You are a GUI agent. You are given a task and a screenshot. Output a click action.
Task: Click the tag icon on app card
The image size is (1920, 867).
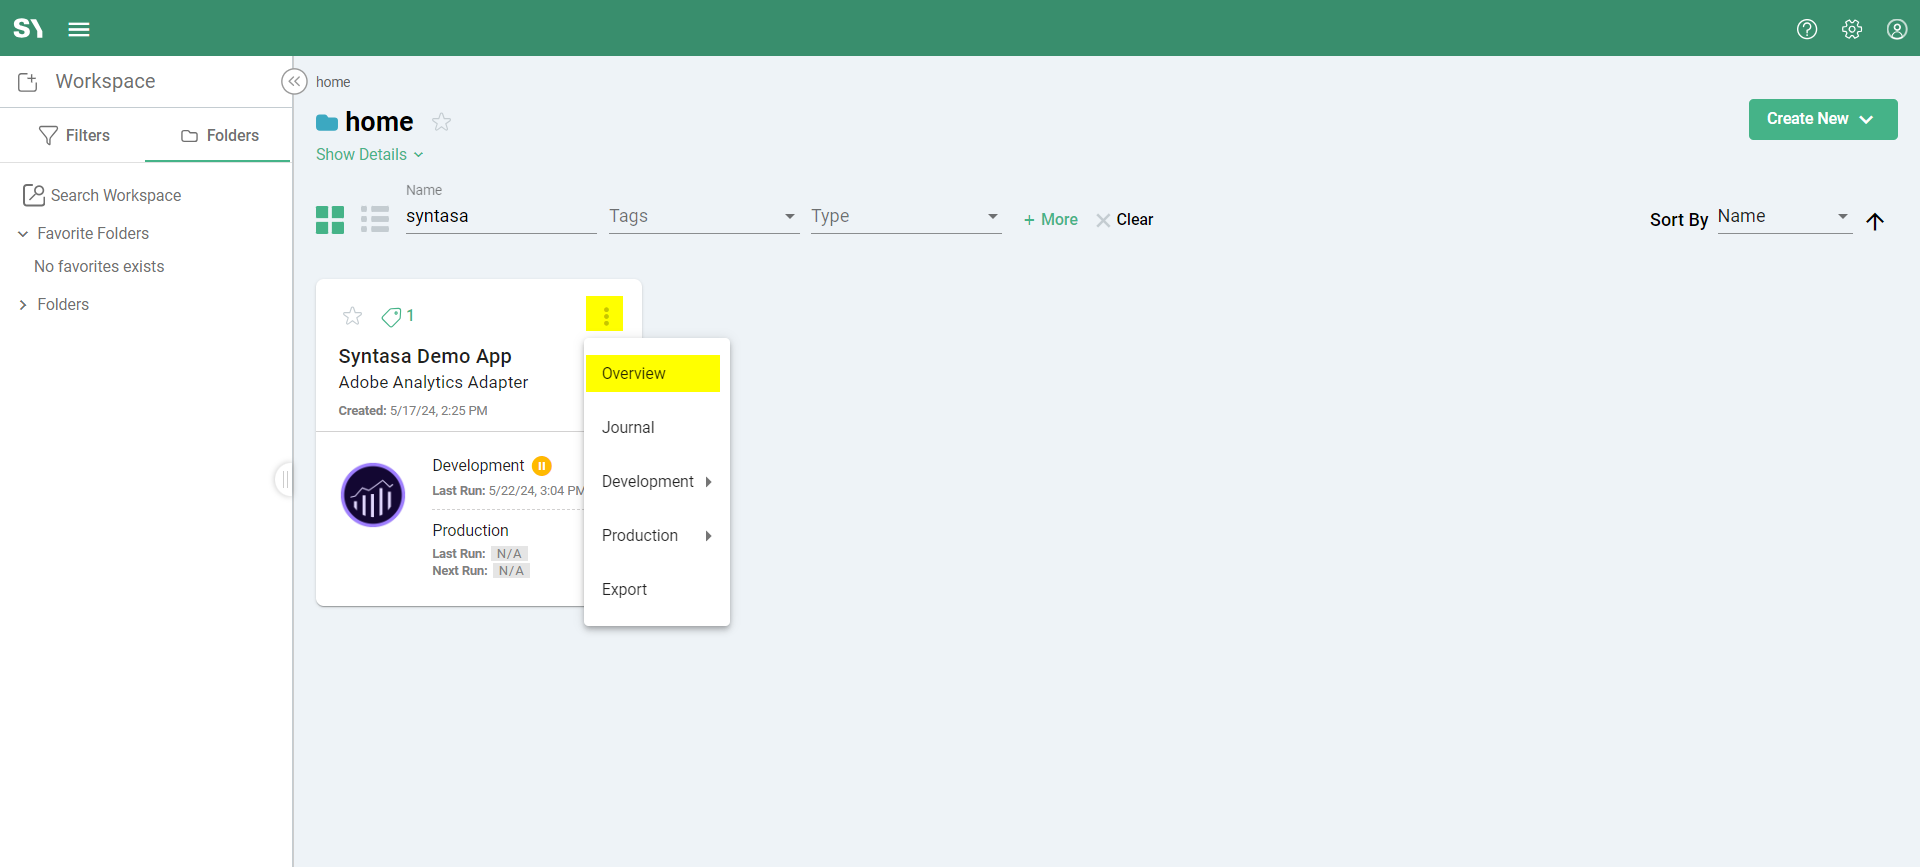pyautogui.click(x=391, y=317)
